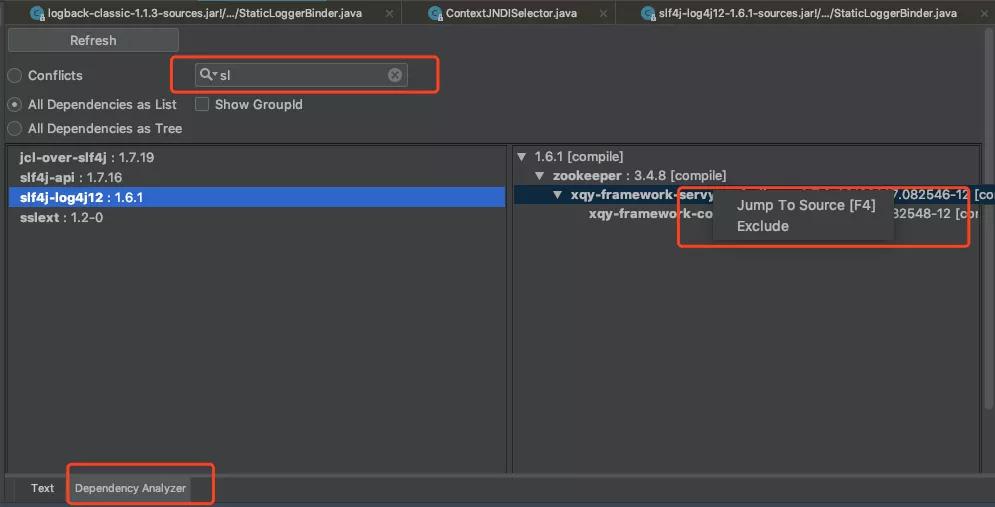Select All Dependencies as List option
Screen dimensions: 995x507
point(15,105)
